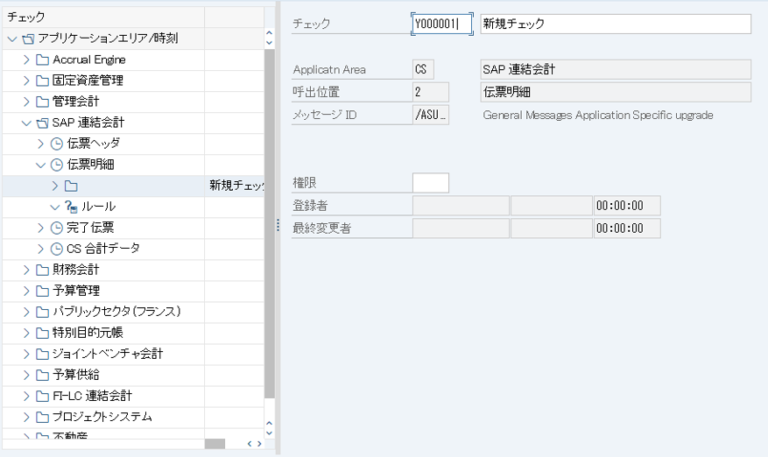This screenshot has height=457, width=768.
Task: Expand the 伝票ヘッダ node
Action: tap(41, 144)
